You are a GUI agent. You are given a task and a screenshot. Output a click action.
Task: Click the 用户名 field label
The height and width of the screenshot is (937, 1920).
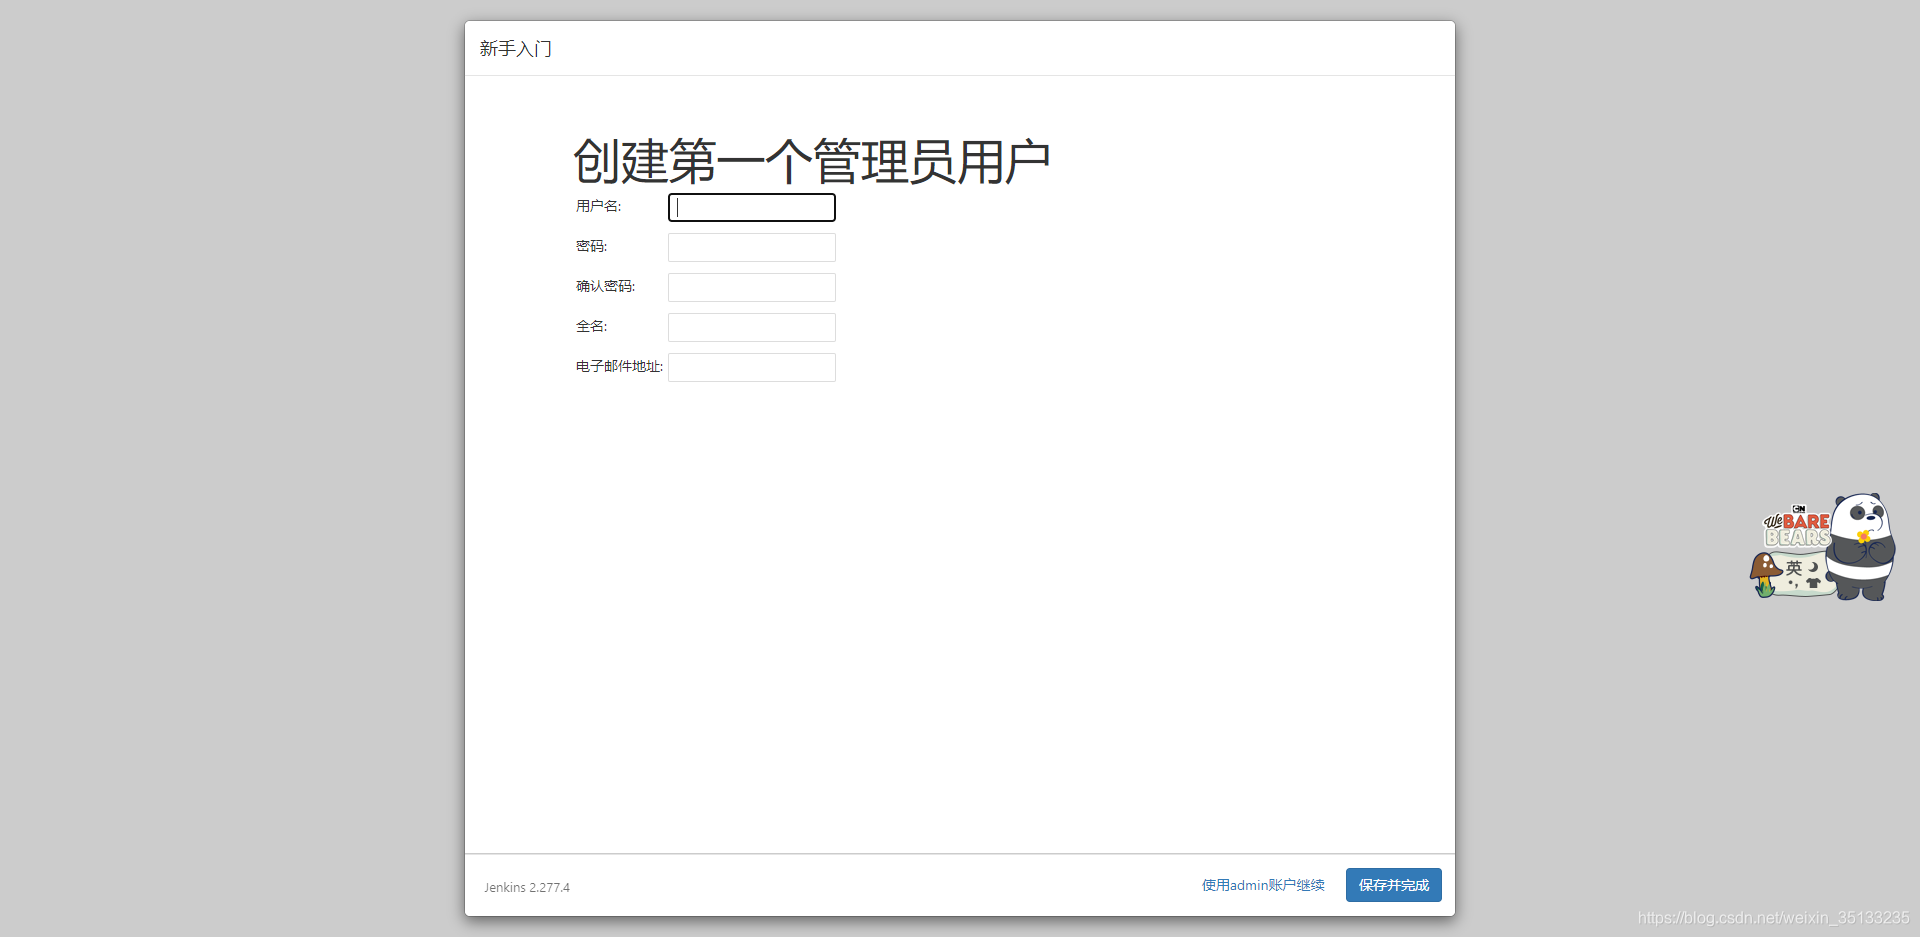pos(598,206)
